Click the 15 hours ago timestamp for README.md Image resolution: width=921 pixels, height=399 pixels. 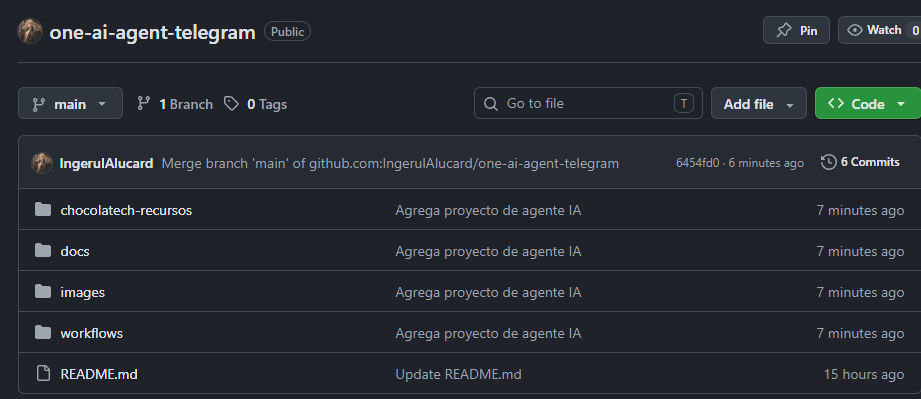point(863,374)
